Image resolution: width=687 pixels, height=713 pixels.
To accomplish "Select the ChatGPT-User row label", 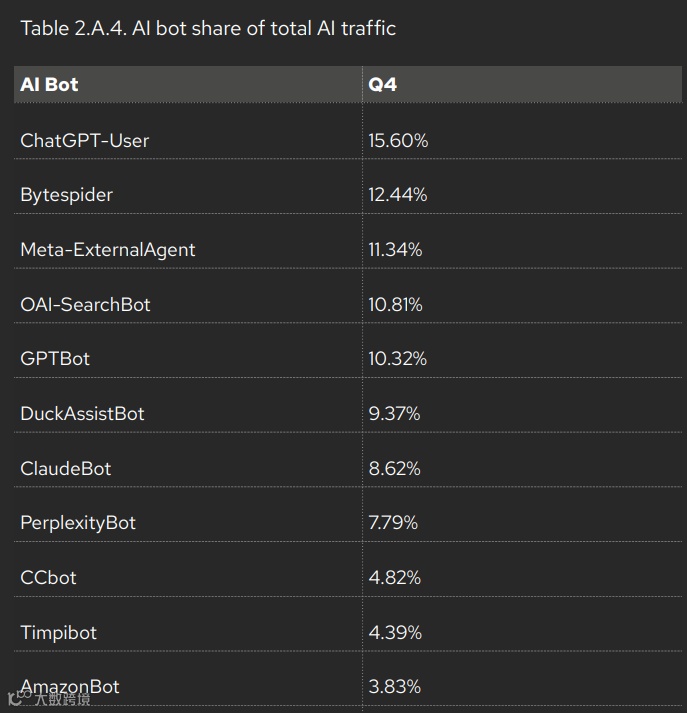I will pyautogui.click(x=85, y=141).
